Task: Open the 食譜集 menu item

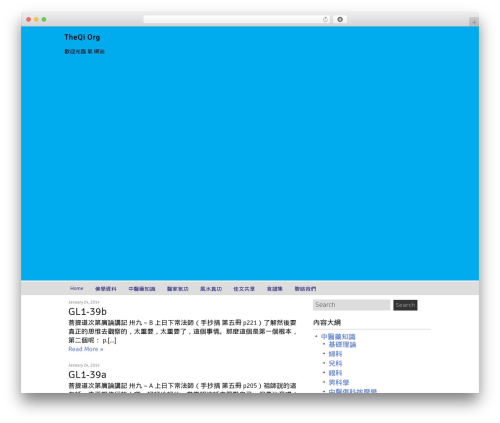Action: click(274, 289)
